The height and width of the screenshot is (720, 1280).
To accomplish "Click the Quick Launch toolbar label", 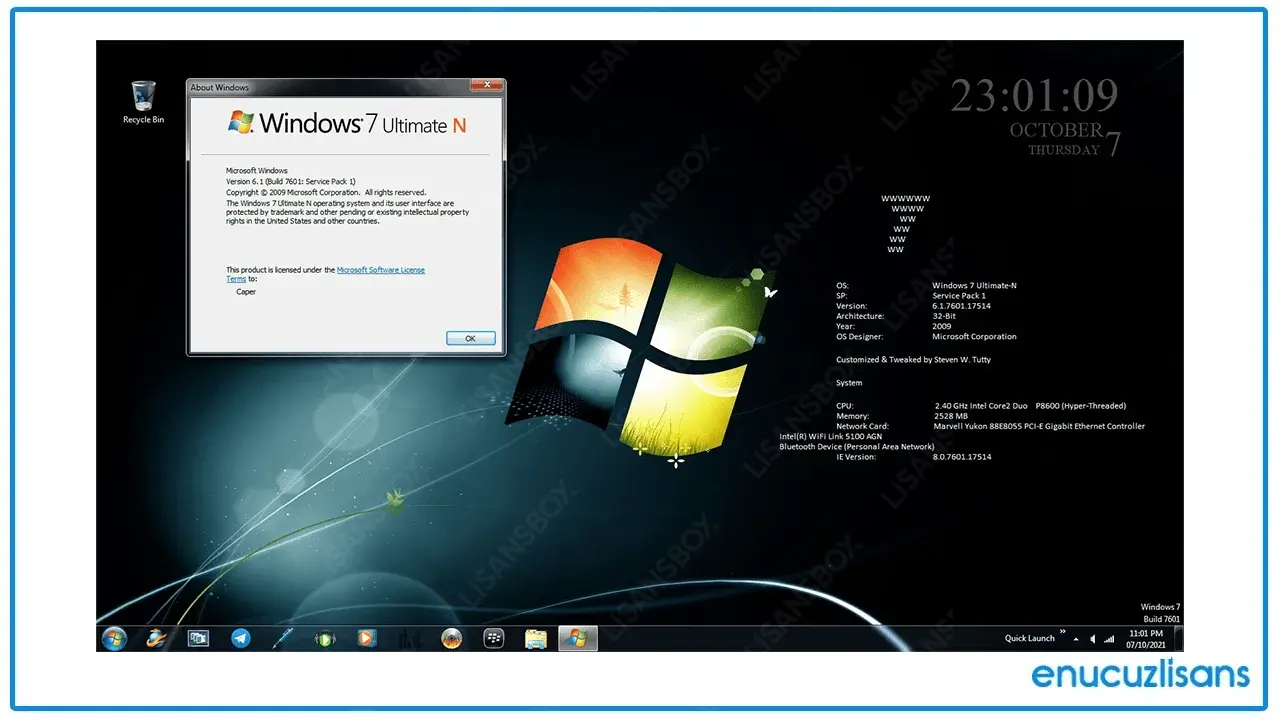I will pos(1029,639).
